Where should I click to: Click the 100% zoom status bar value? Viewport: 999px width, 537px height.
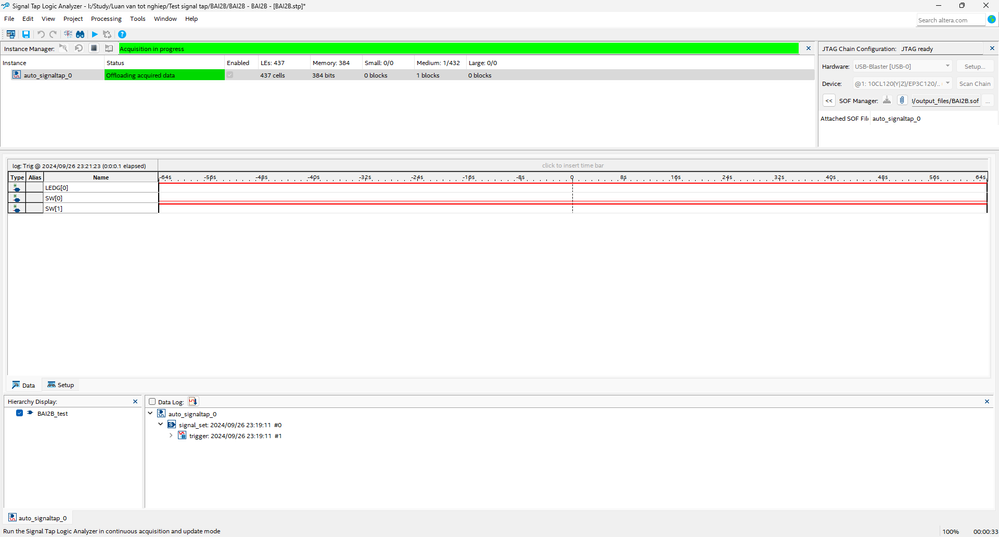(x=951, y=531)
